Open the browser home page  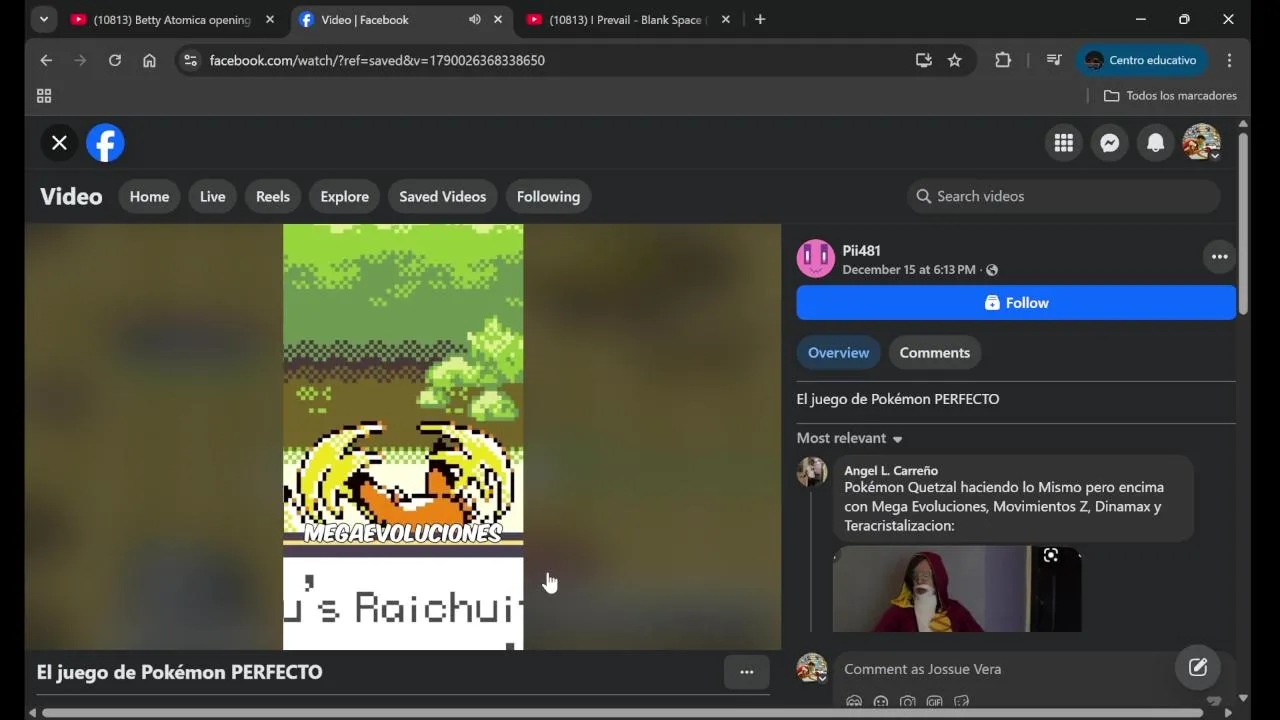pos(149,61)
